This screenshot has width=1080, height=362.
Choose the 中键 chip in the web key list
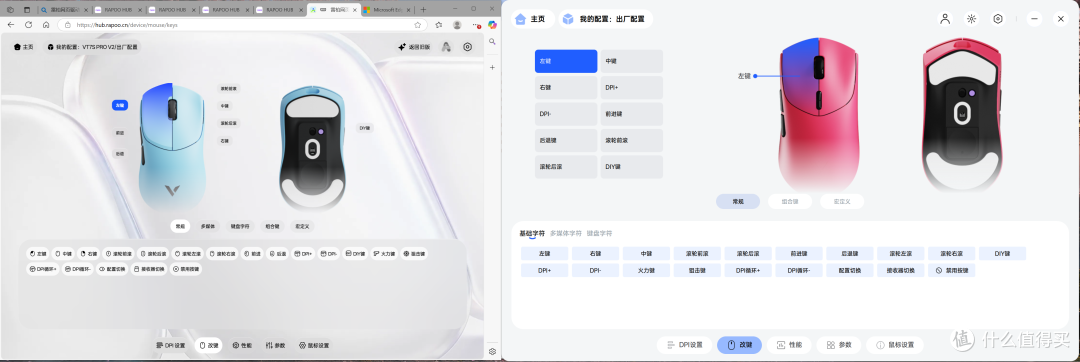pos(63,254)
